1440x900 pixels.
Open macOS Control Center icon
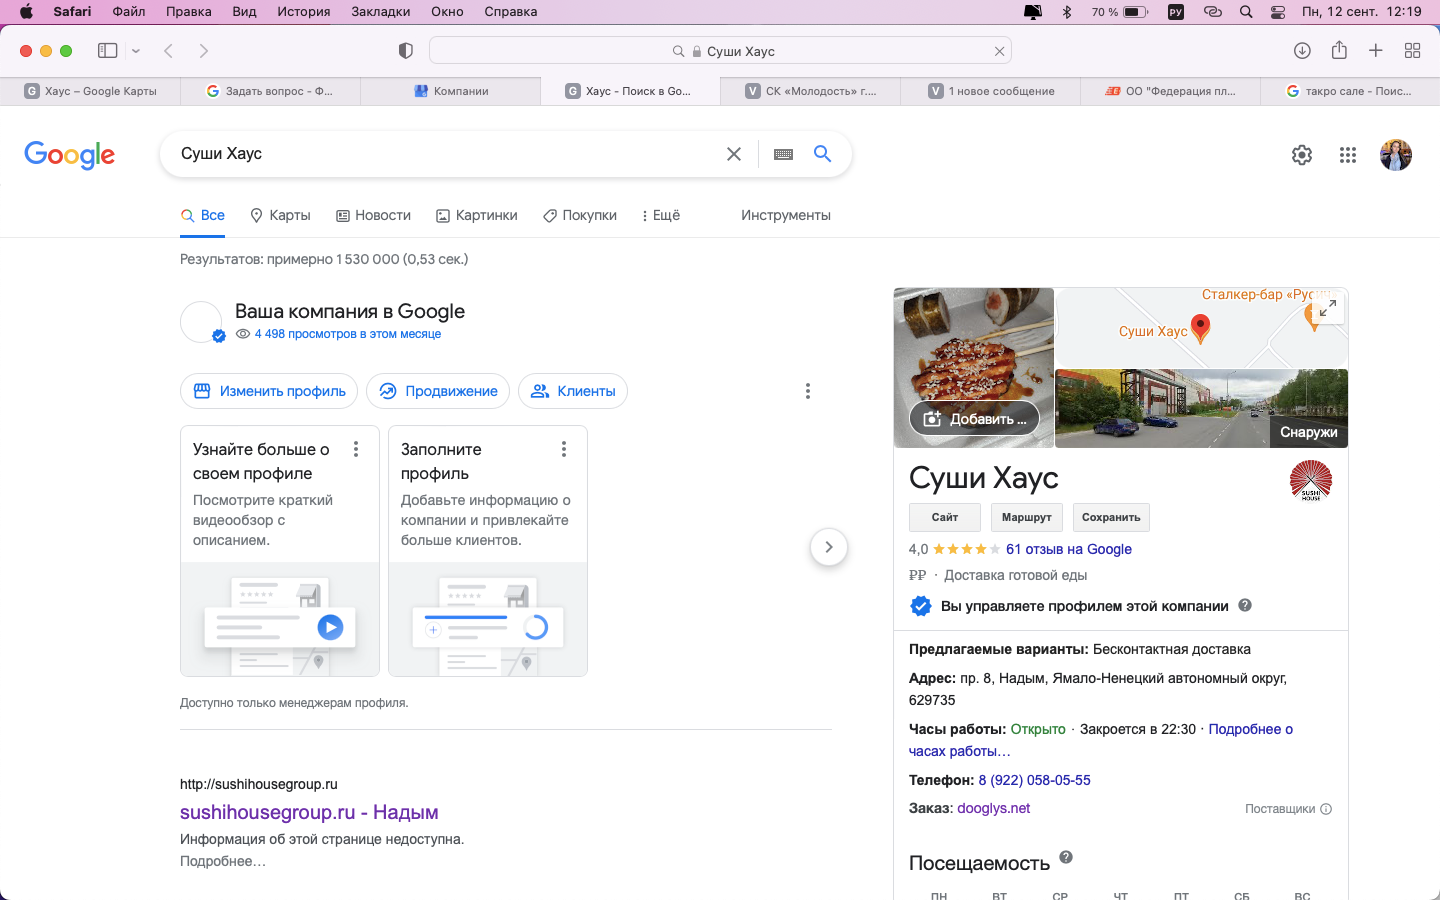pos(1278,12)
